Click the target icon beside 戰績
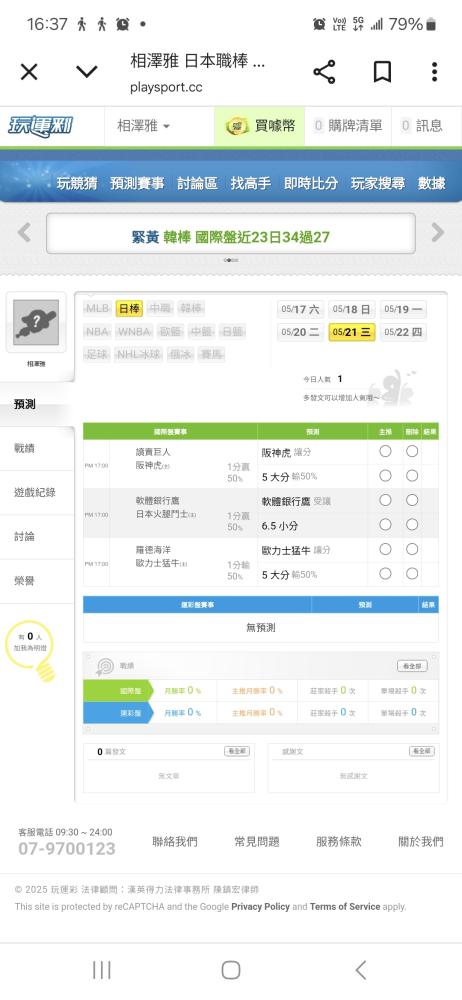The width and height of the screenshot is (462, 1000). 105,666
